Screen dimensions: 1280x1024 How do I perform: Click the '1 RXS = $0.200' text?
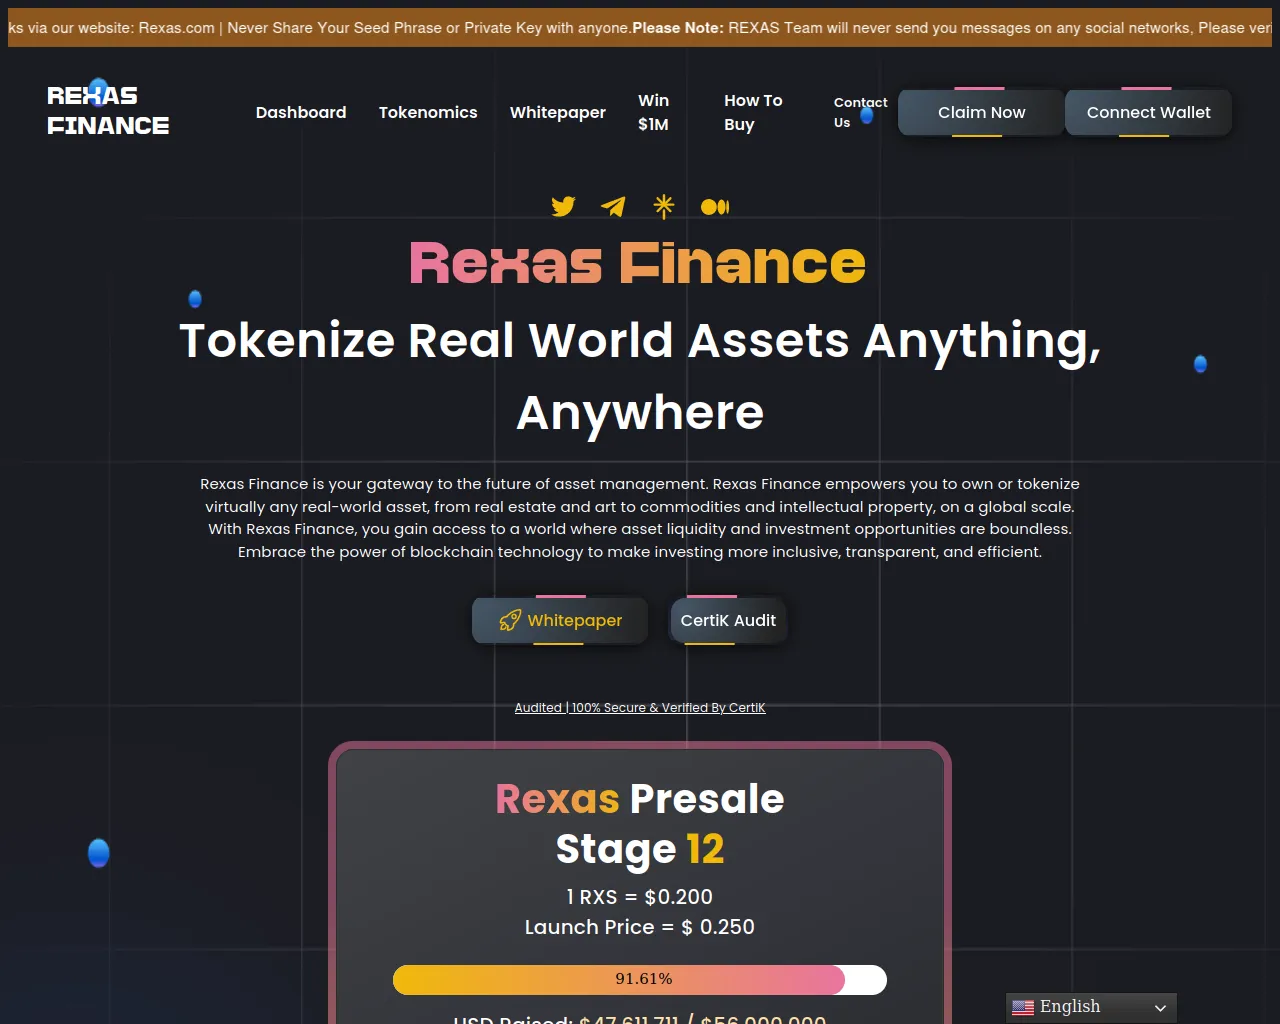coord(640,897)
